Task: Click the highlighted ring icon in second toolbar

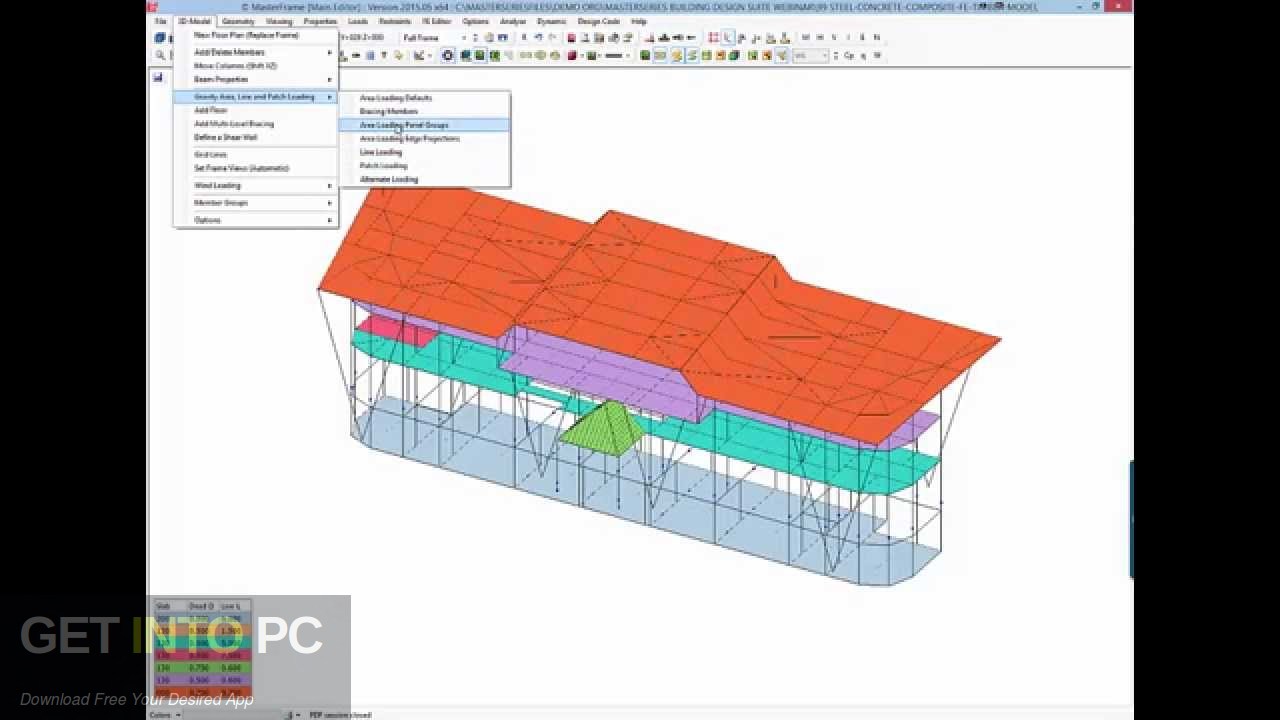Action: pyautogui.click(x=448, y=56)
